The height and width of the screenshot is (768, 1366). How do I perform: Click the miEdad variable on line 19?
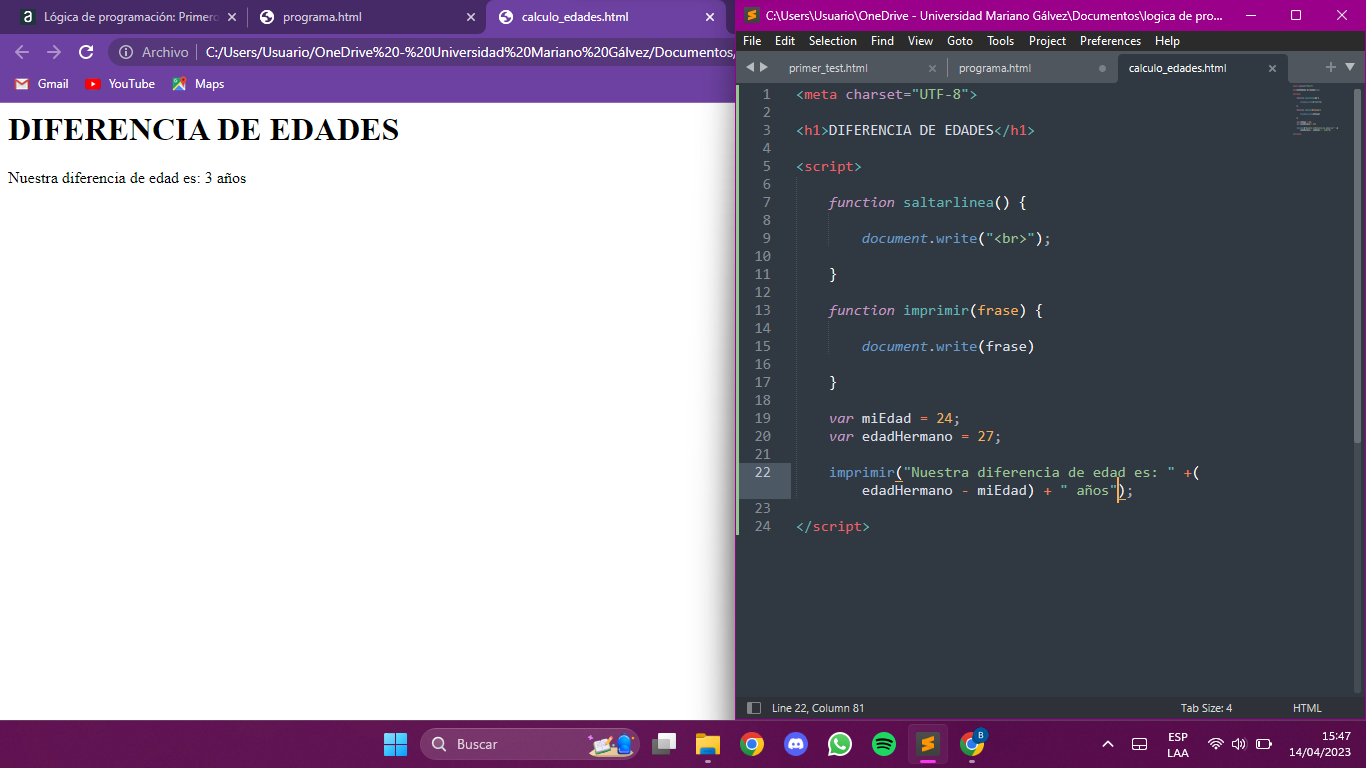(887, 418)
